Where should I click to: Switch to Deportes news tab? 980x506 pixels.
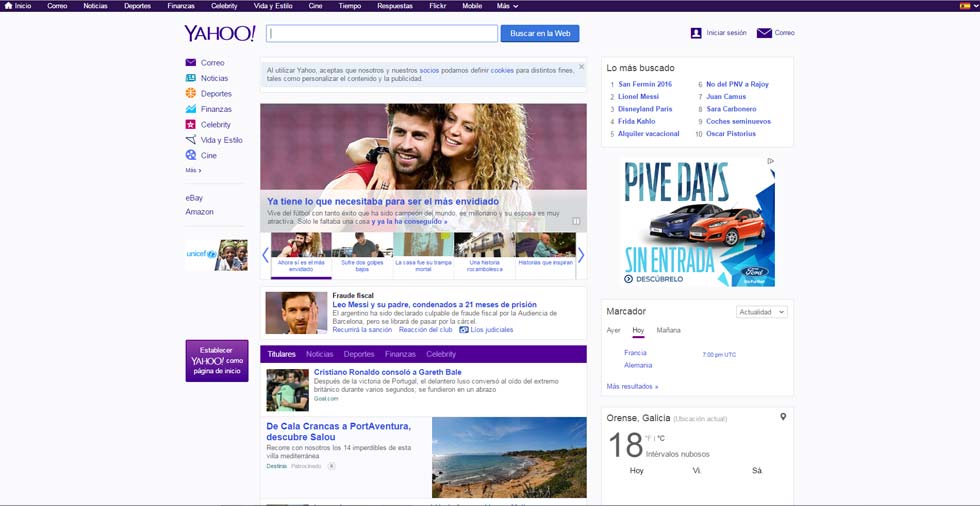tap(359, 354)
